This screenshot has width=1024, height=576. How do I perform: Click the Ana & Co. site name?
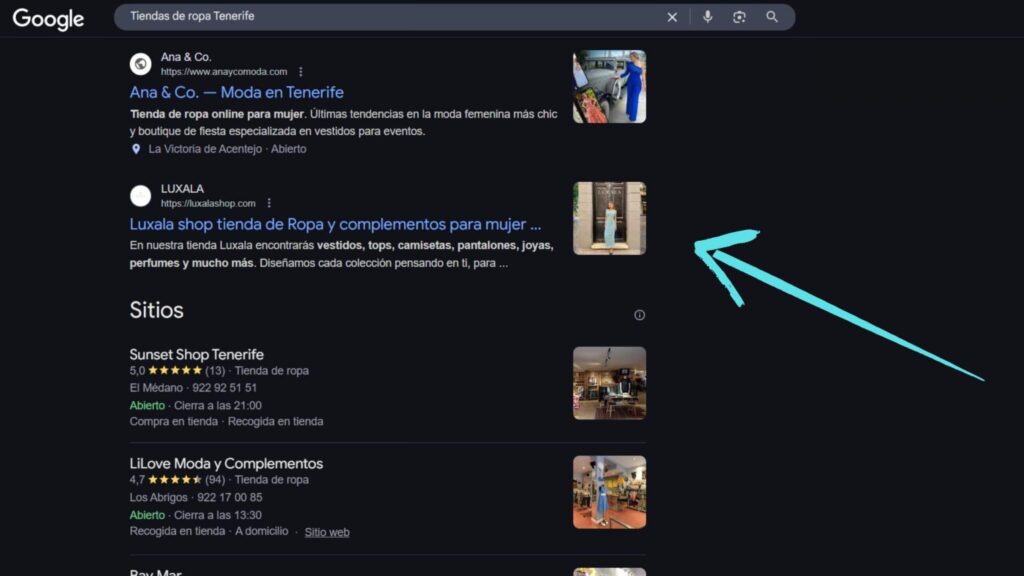[186, 57]
